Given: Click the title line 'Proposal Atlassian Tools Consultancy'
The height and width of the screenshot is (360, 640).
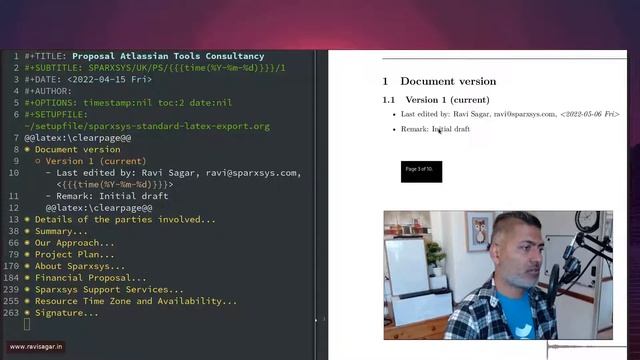Looking at the screenshot, I should (168, 56).
